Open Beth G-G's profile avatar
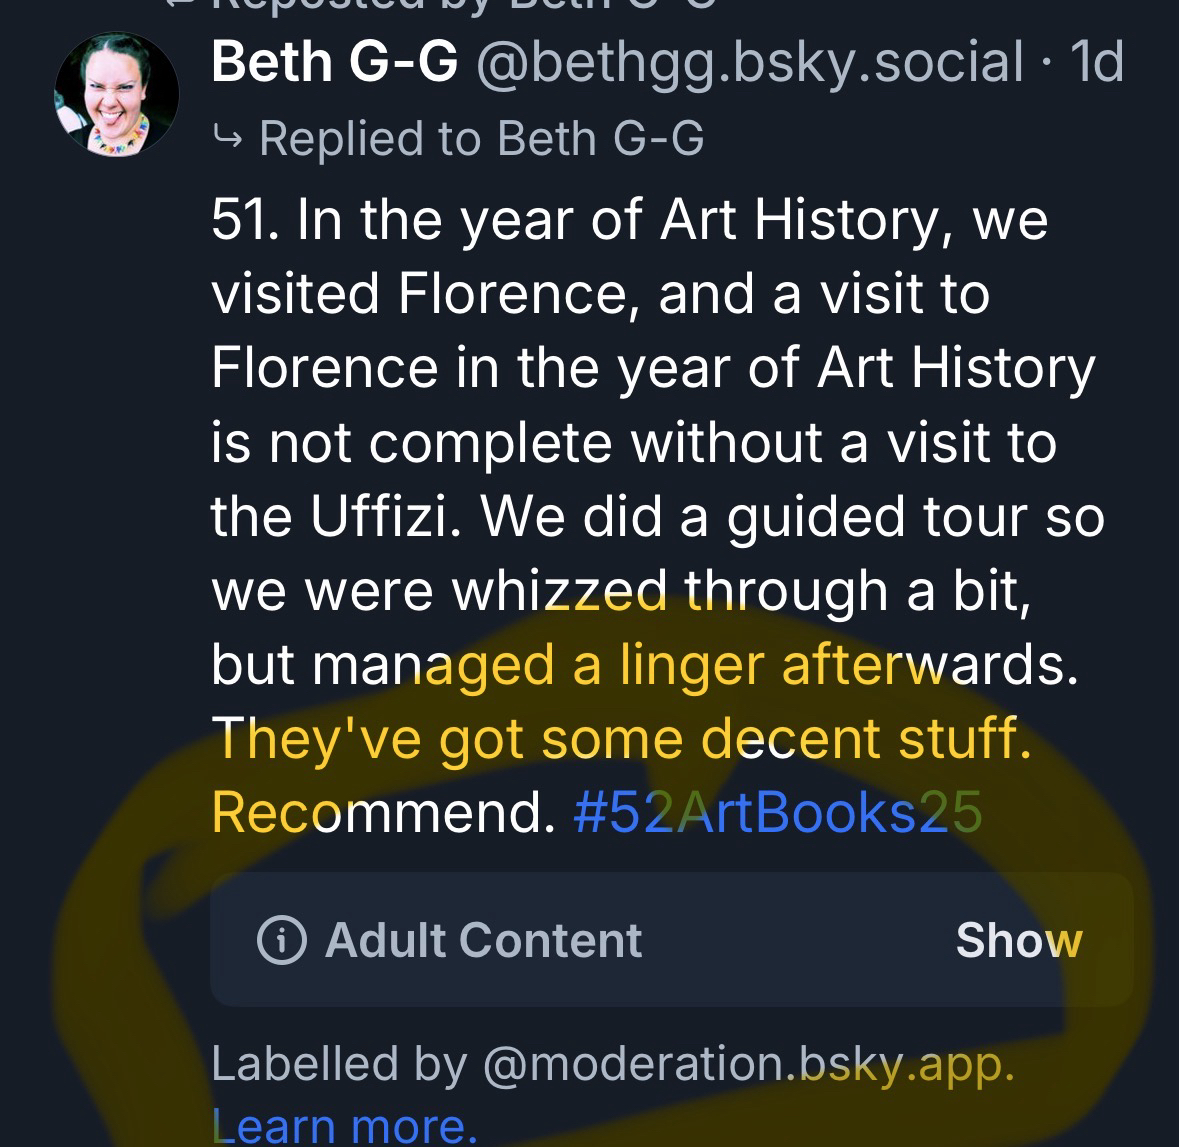Viewport: 1179px width, 1147px height. 116,93
